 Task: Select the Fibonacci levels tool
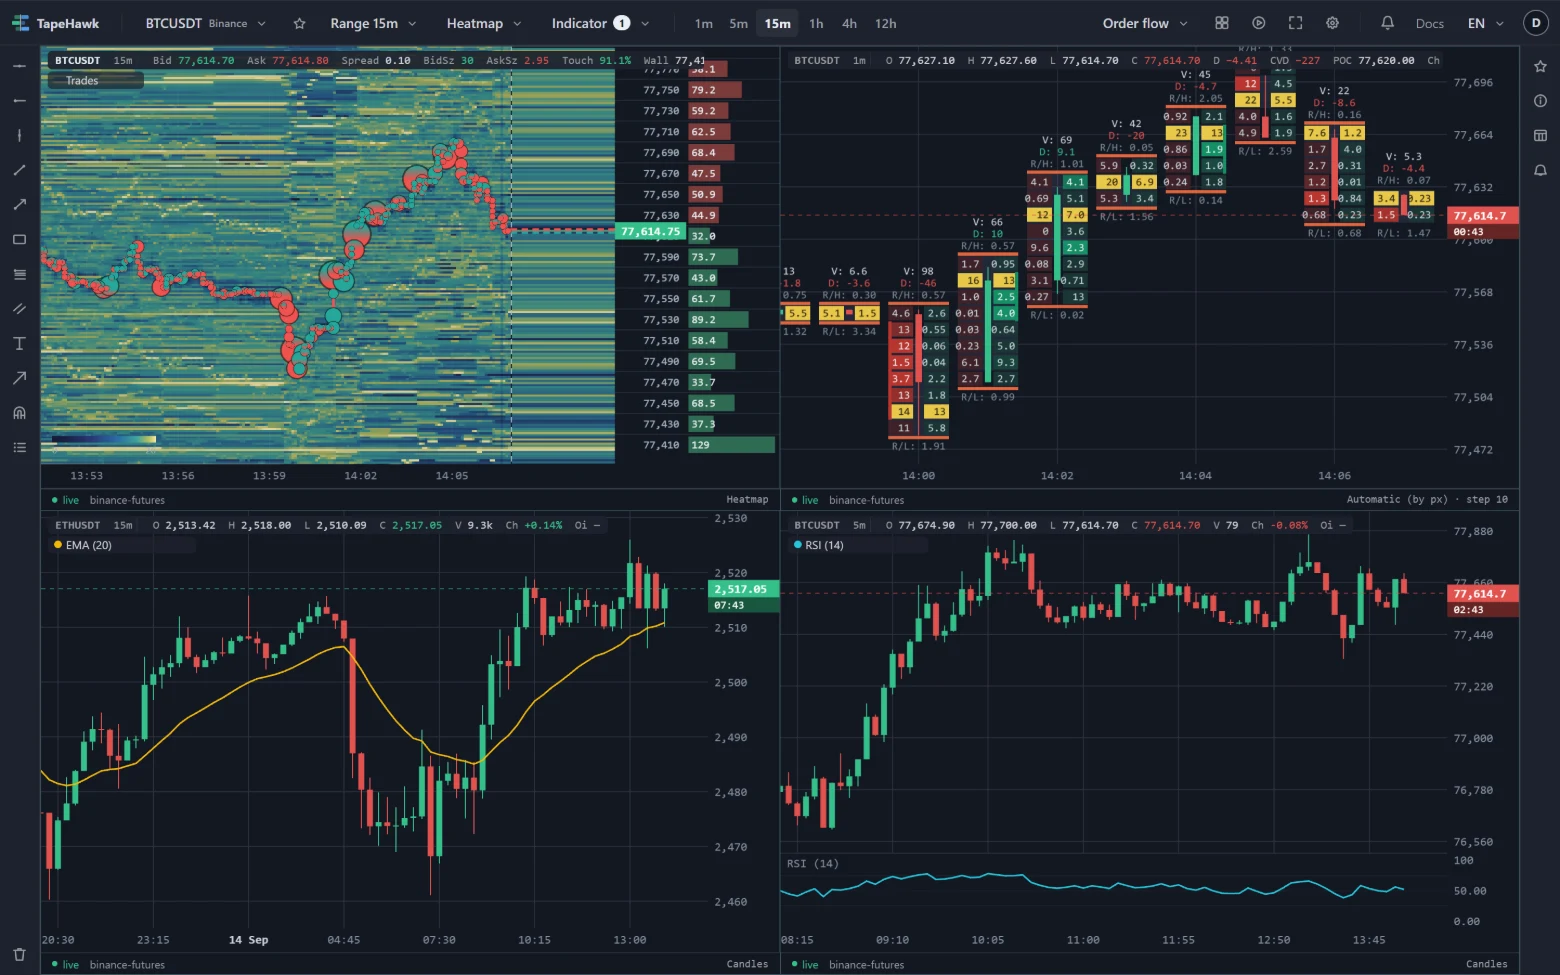pyautogui.click(x=19, y=274)
